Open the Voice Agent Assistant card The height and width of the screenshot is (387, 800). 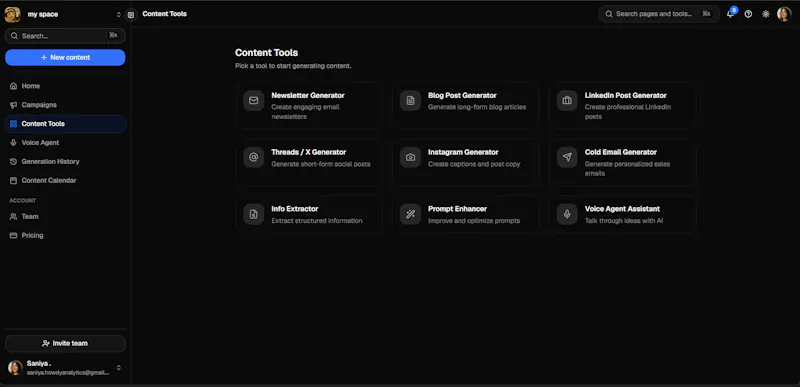[x=622, y=215]
